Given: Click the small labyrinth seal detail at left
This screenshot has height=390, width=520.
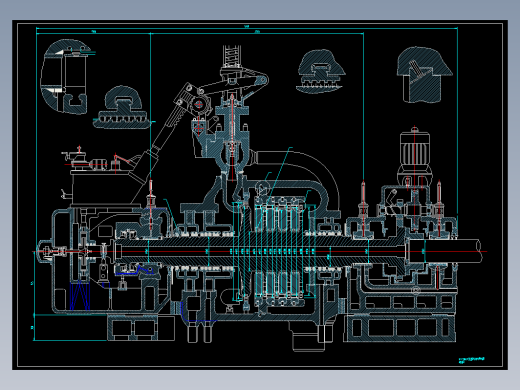Looking at the screenshot, I should (121, 107).
